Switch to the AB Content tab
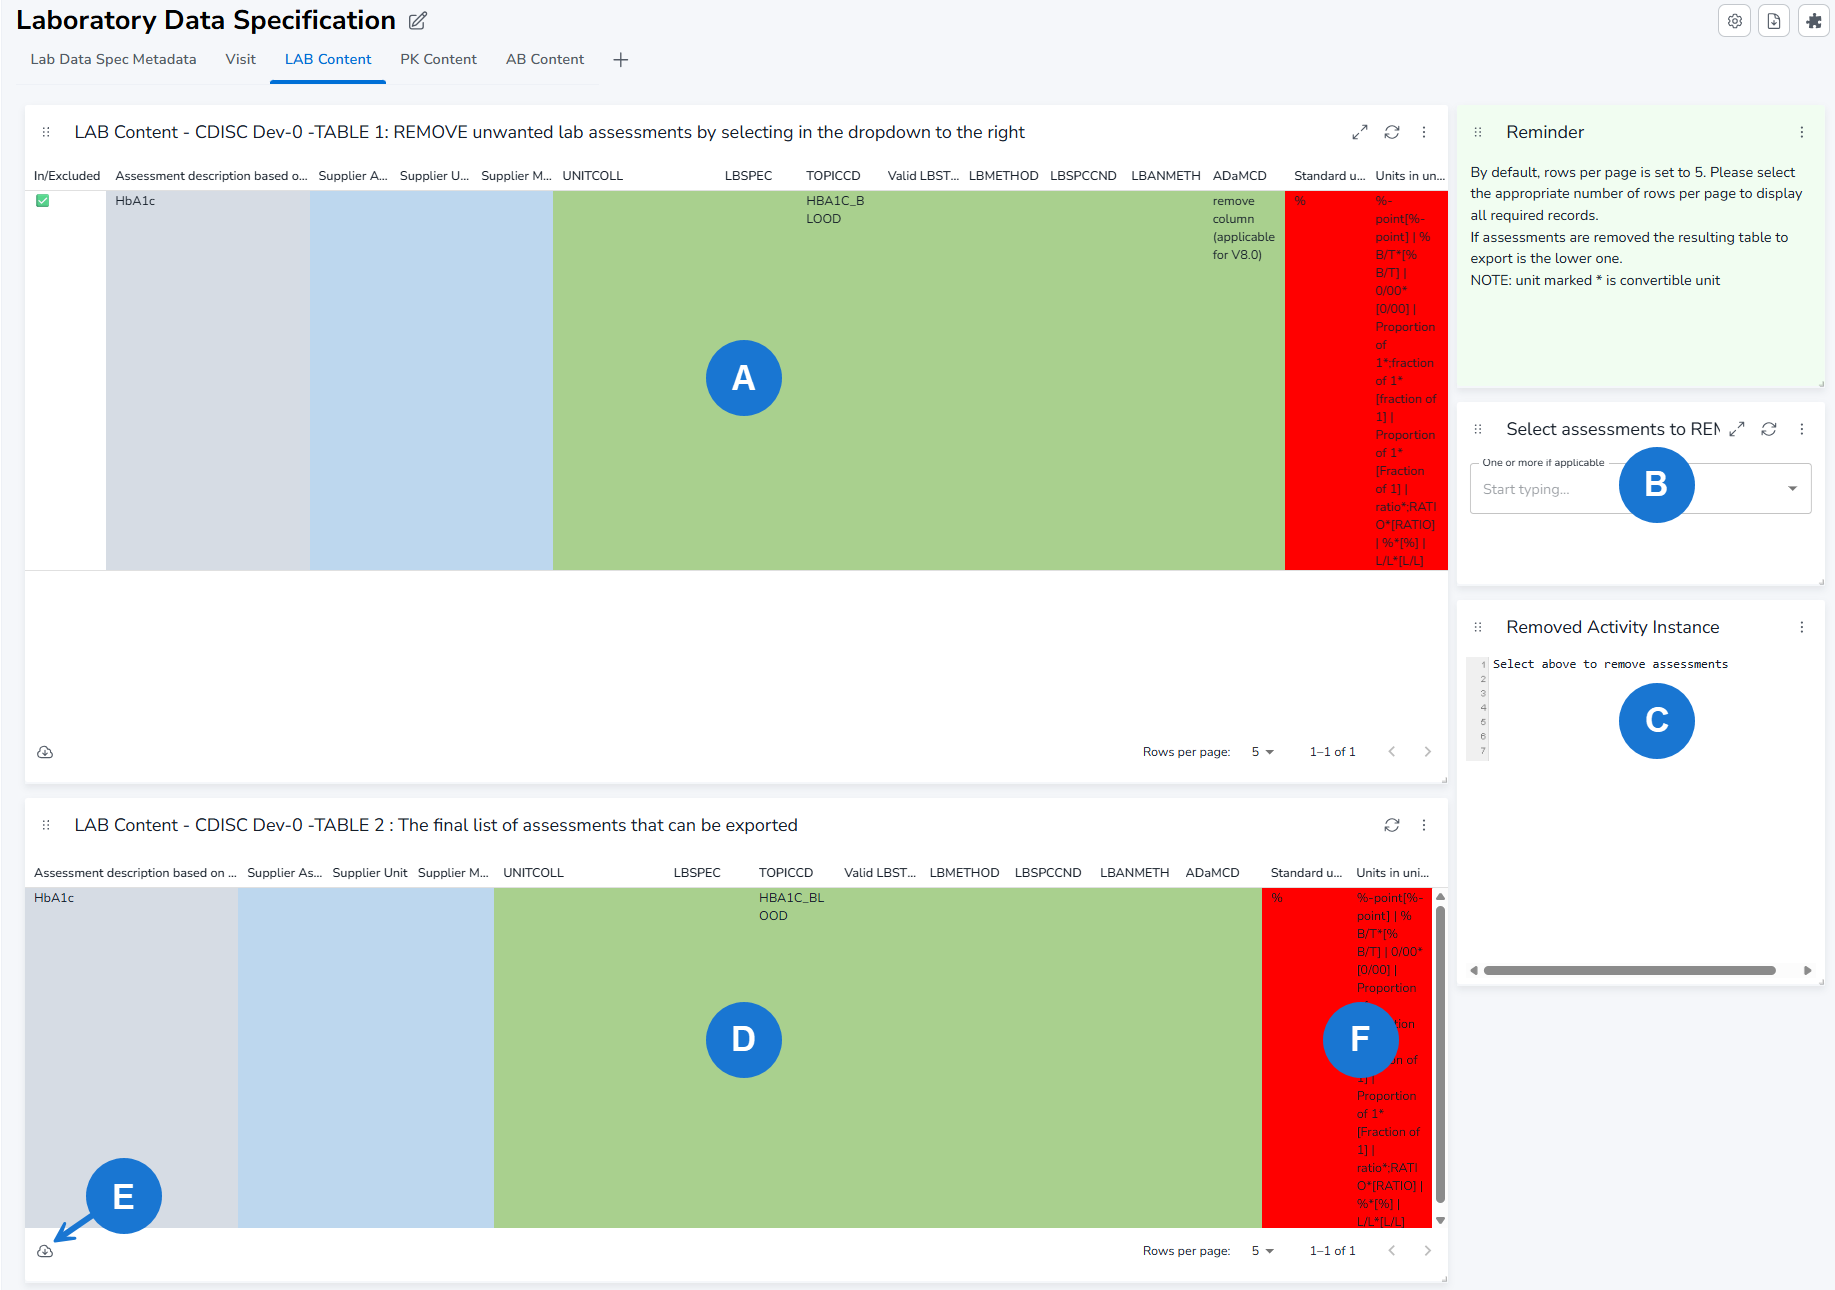Viewport: 1835px width, 1290px height. tap(545, 60)
